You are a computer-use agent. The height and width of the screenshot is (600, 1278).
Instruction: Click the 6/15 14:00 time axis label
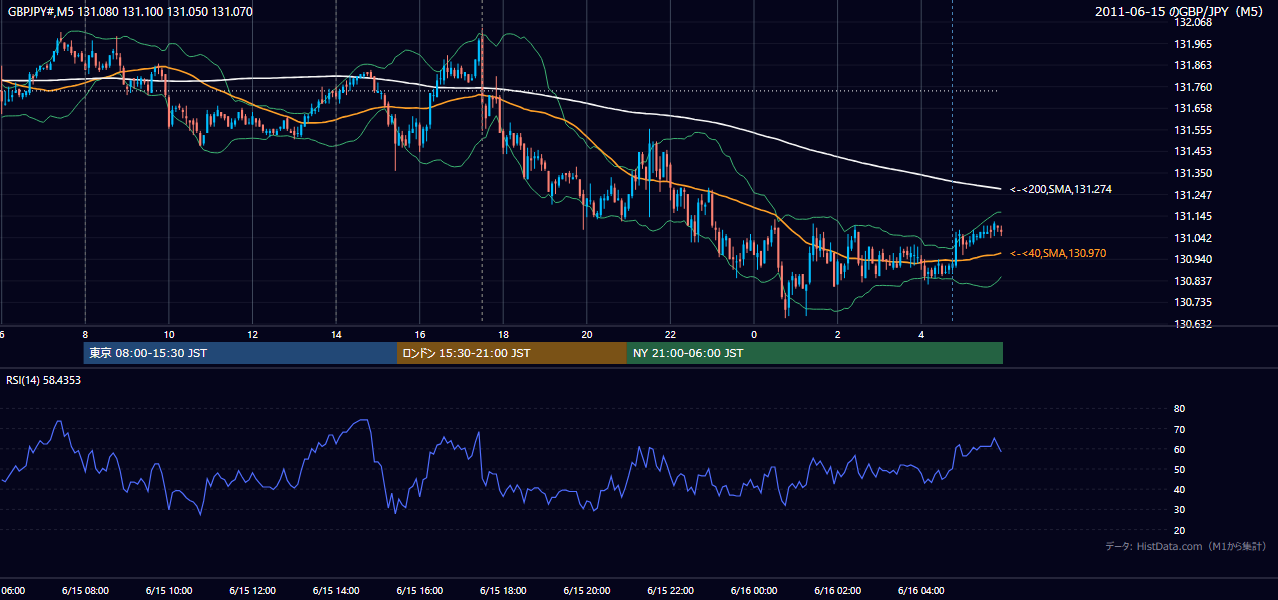[x=336, y=591]
